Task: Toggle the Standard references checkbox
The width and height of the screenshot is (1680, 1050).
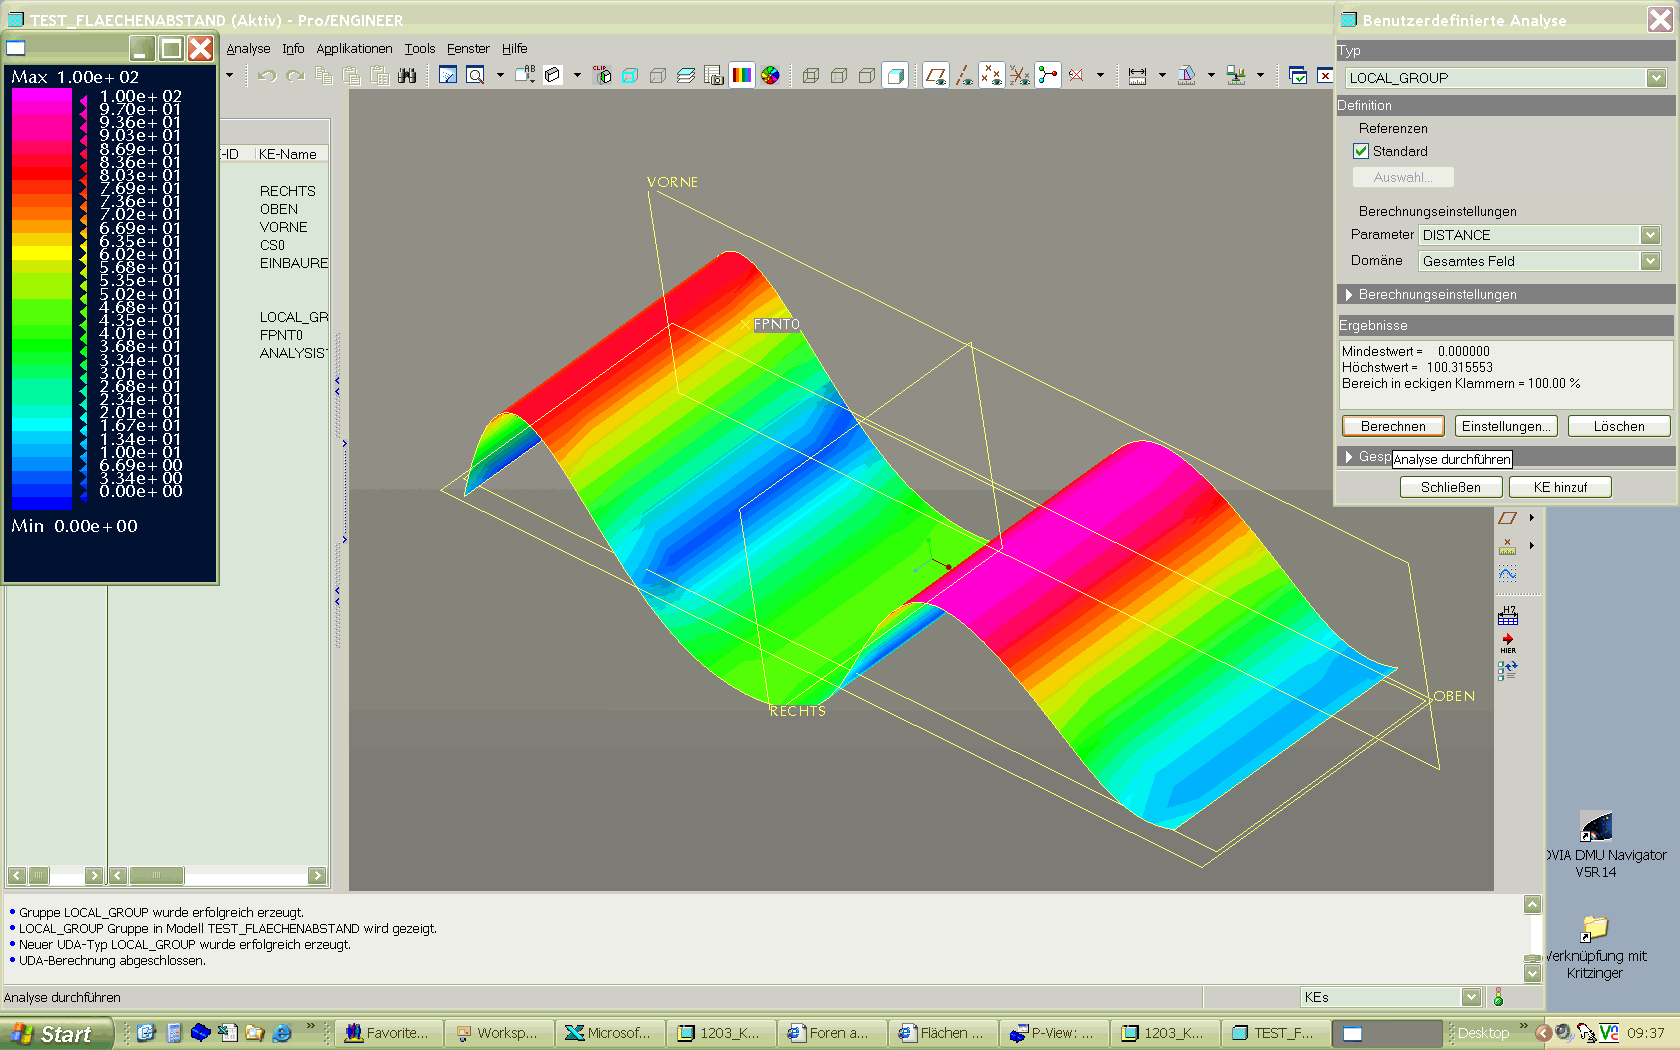Action: point(1361,151)
